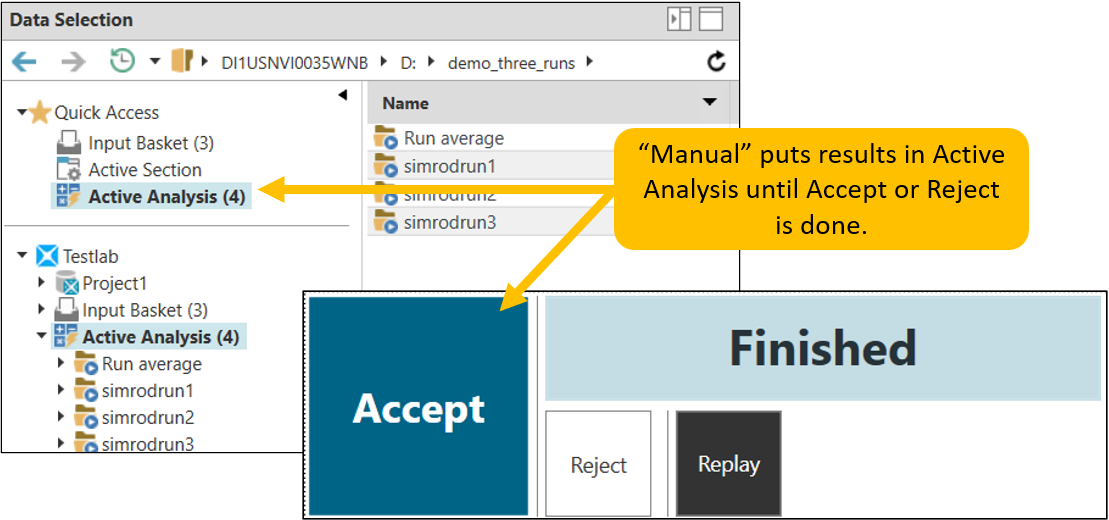Select Active Analysis (4) in Quick Access
Image resolution: width=1109 pixels, height=520 pixels.
[x=166, y=197]
